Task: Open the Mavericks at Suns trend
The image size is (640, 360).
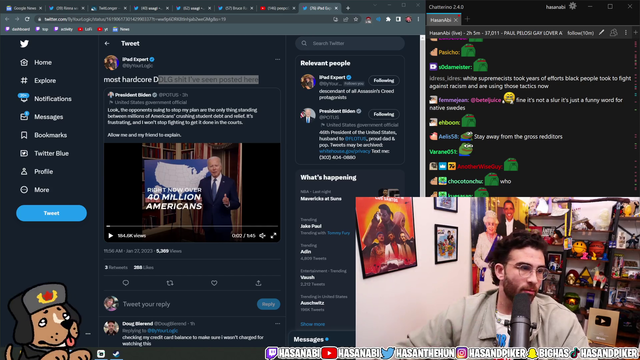Action: coord(321,199)
